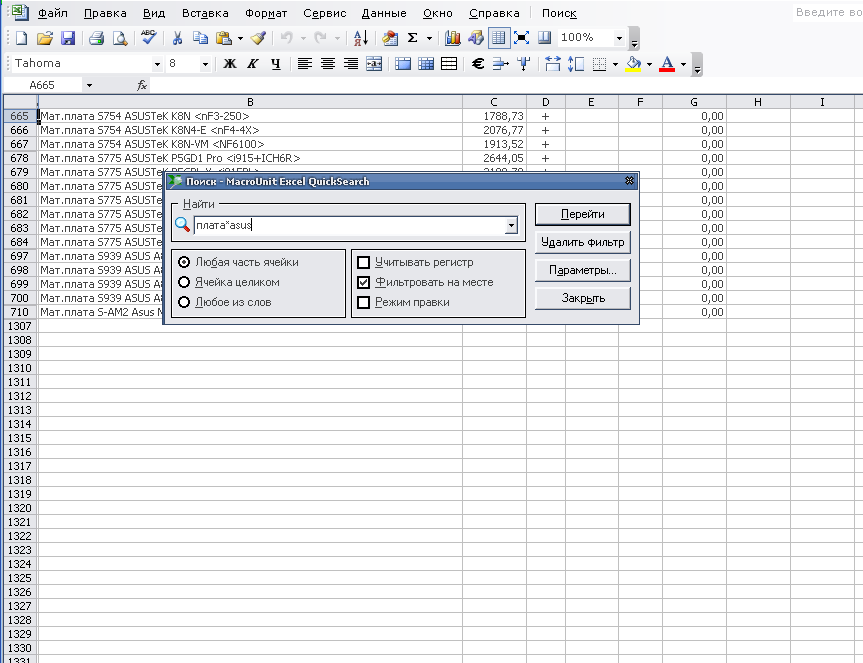
Task: Click the Save (floppy disk) icon
Action: click(x=68, y=38)
